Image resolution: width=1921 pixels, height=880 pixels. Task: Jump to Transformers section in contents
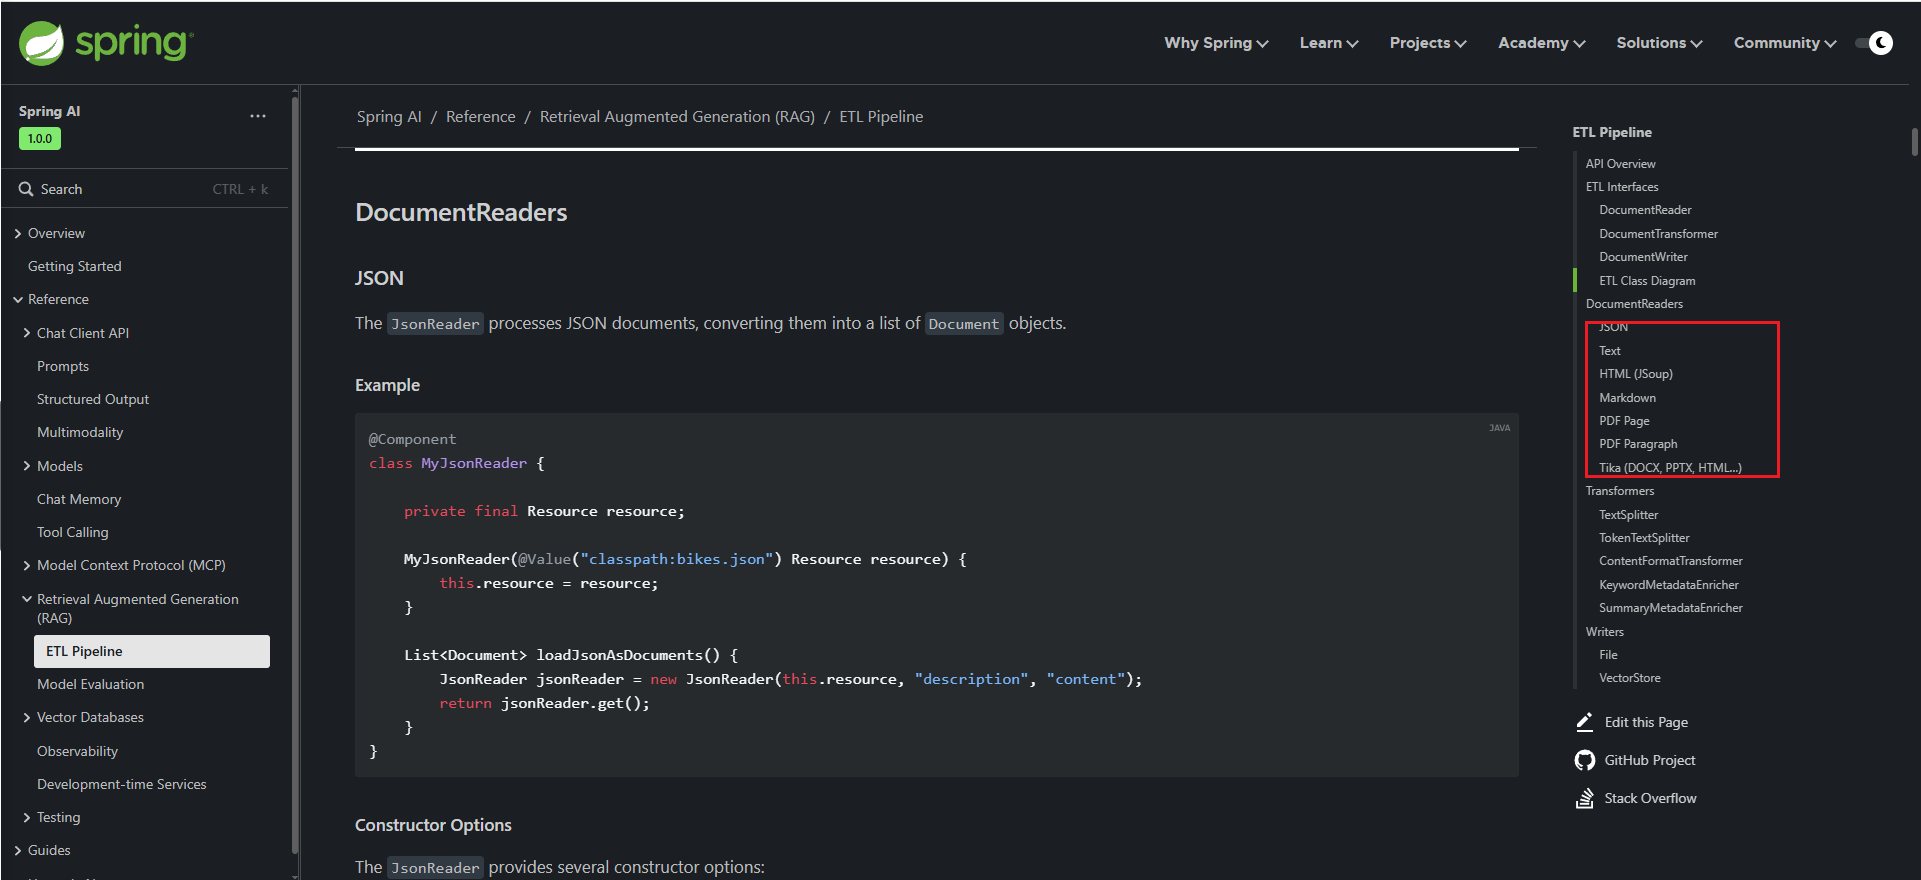pyautogui.click(x=1619, y=491)
